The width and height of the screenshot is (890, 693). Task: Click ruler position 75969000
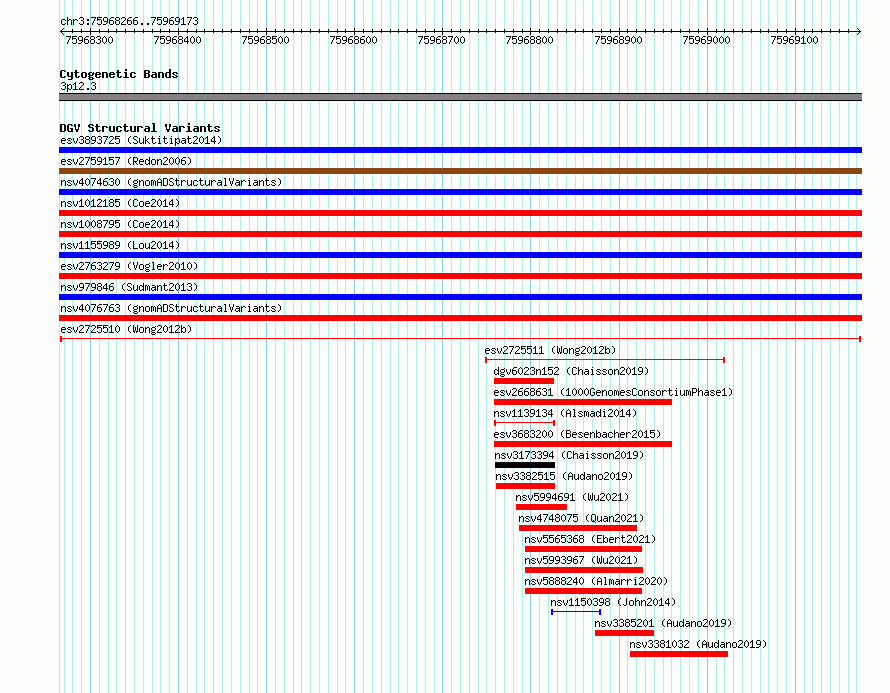pos(707,40)
